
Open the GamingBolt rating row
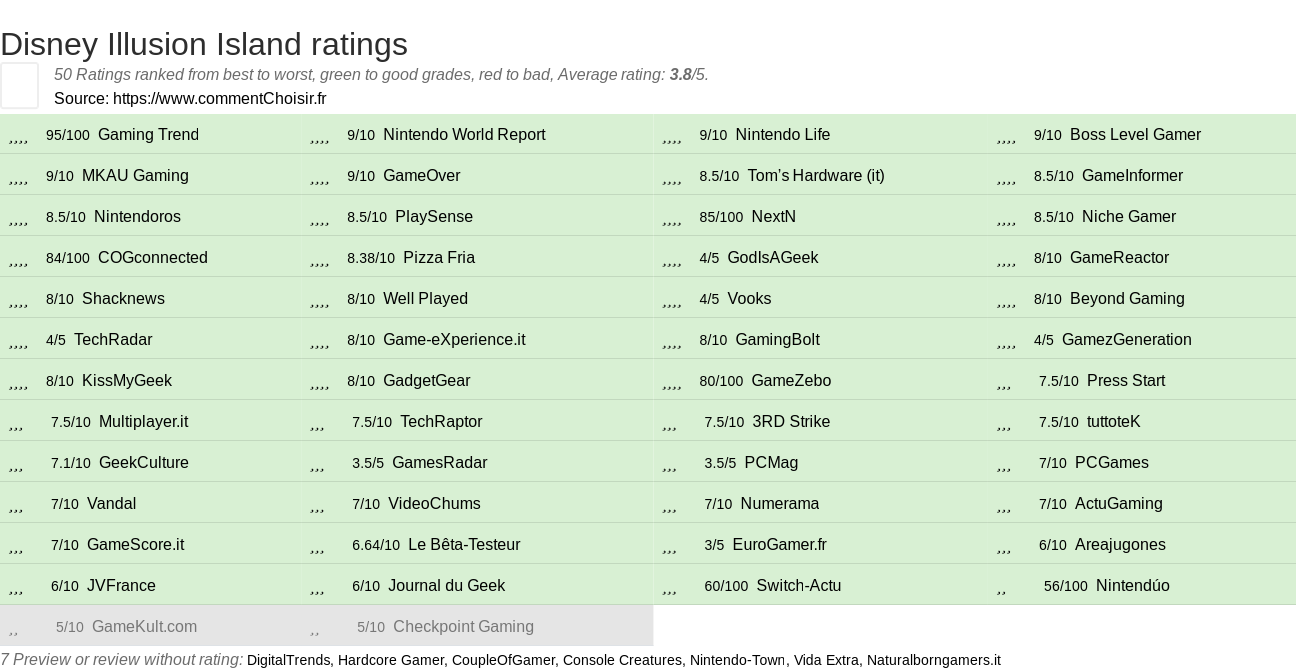click(x=777, y=340)
